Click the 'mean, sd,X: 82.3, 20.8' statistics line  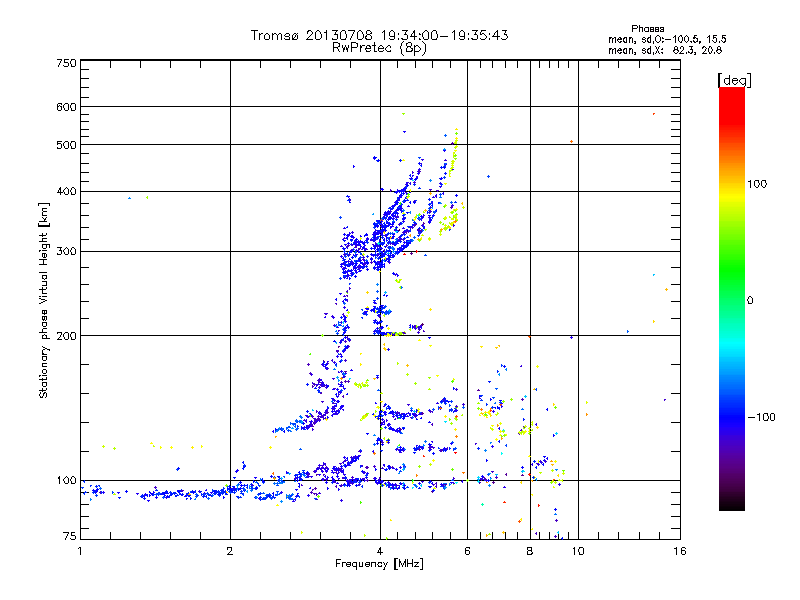click(665, 50)
